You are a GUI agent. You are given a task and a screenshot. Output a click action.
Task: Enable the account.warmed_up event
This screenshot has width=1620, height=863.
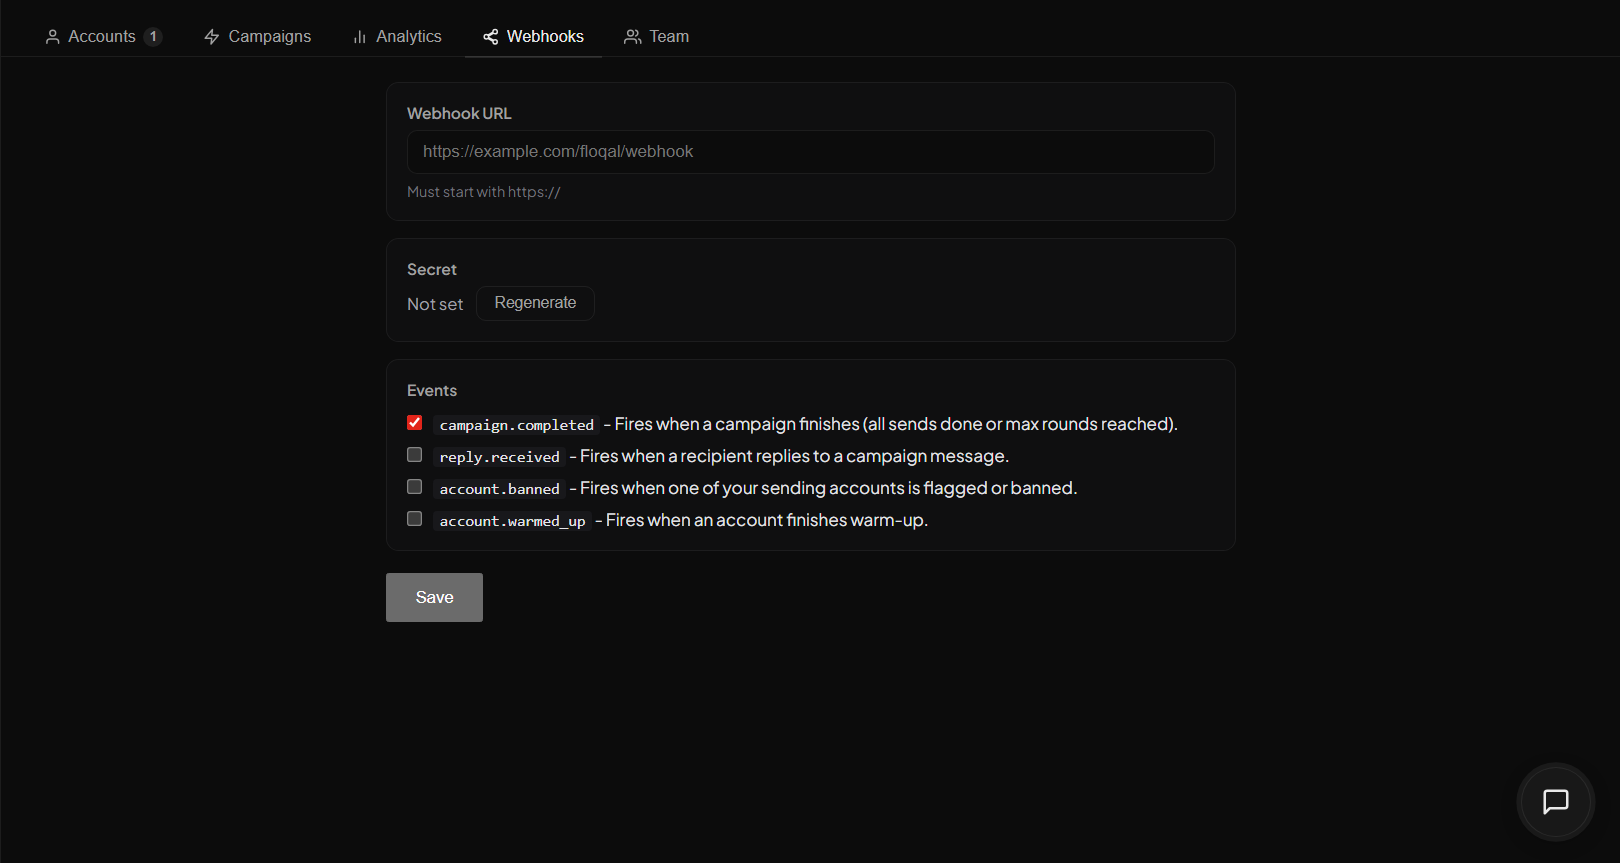(x=415, y=519)
